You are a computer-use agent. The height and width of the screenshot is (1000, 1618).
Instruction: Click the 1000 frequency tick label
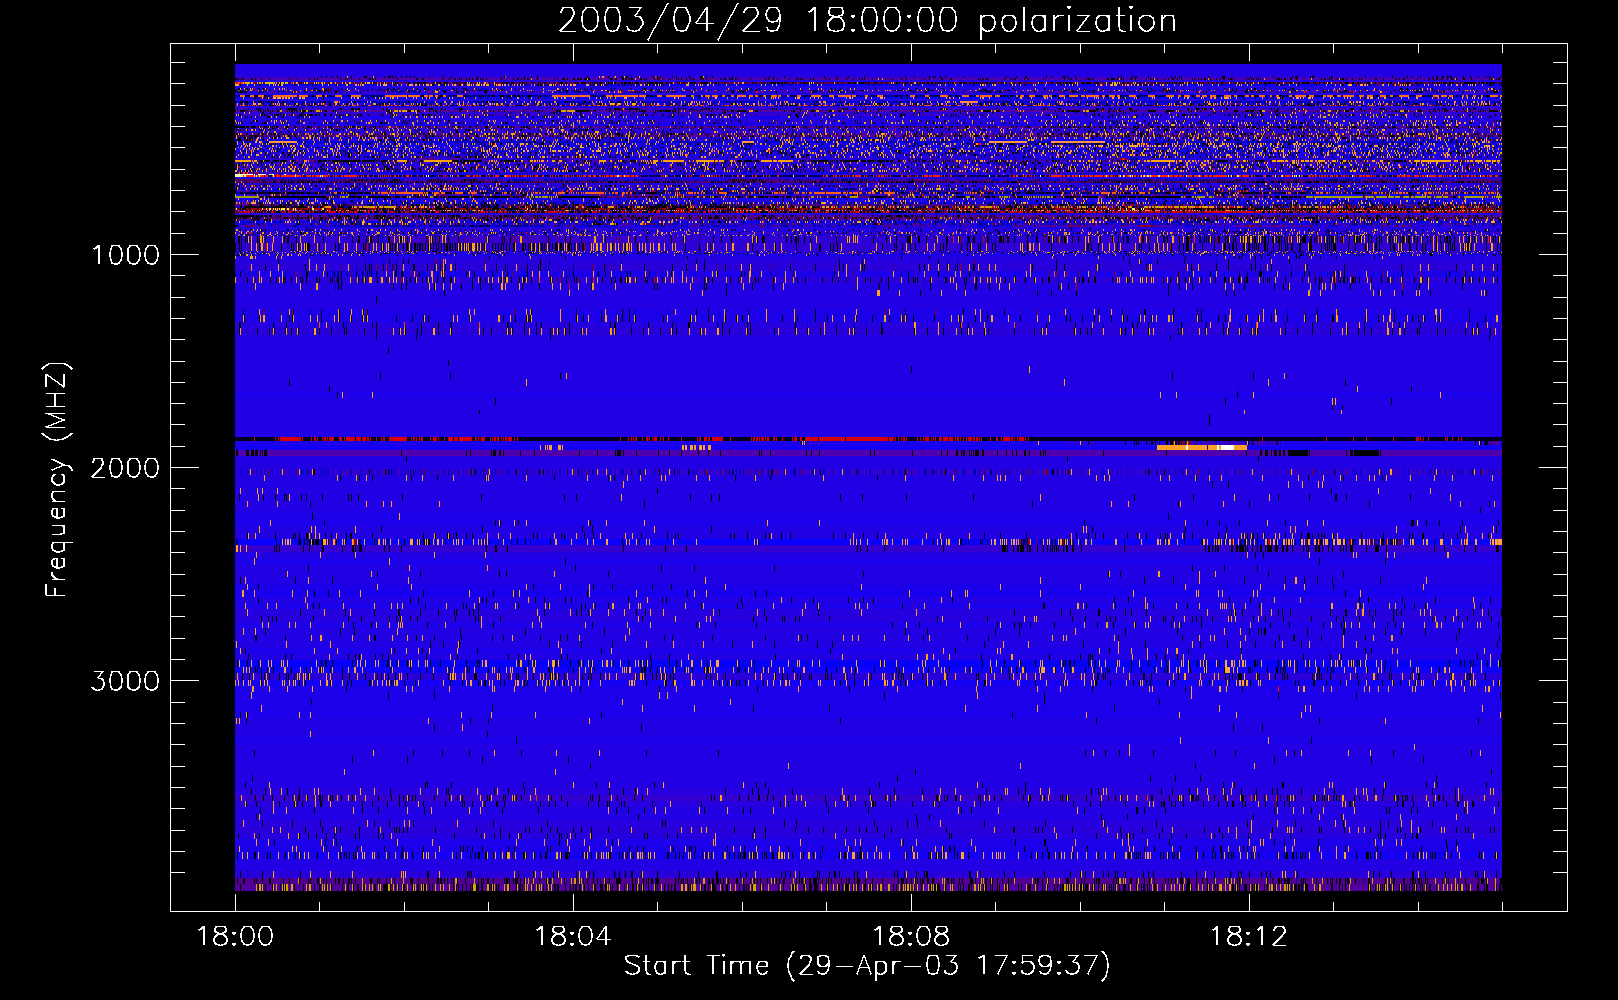125,255
